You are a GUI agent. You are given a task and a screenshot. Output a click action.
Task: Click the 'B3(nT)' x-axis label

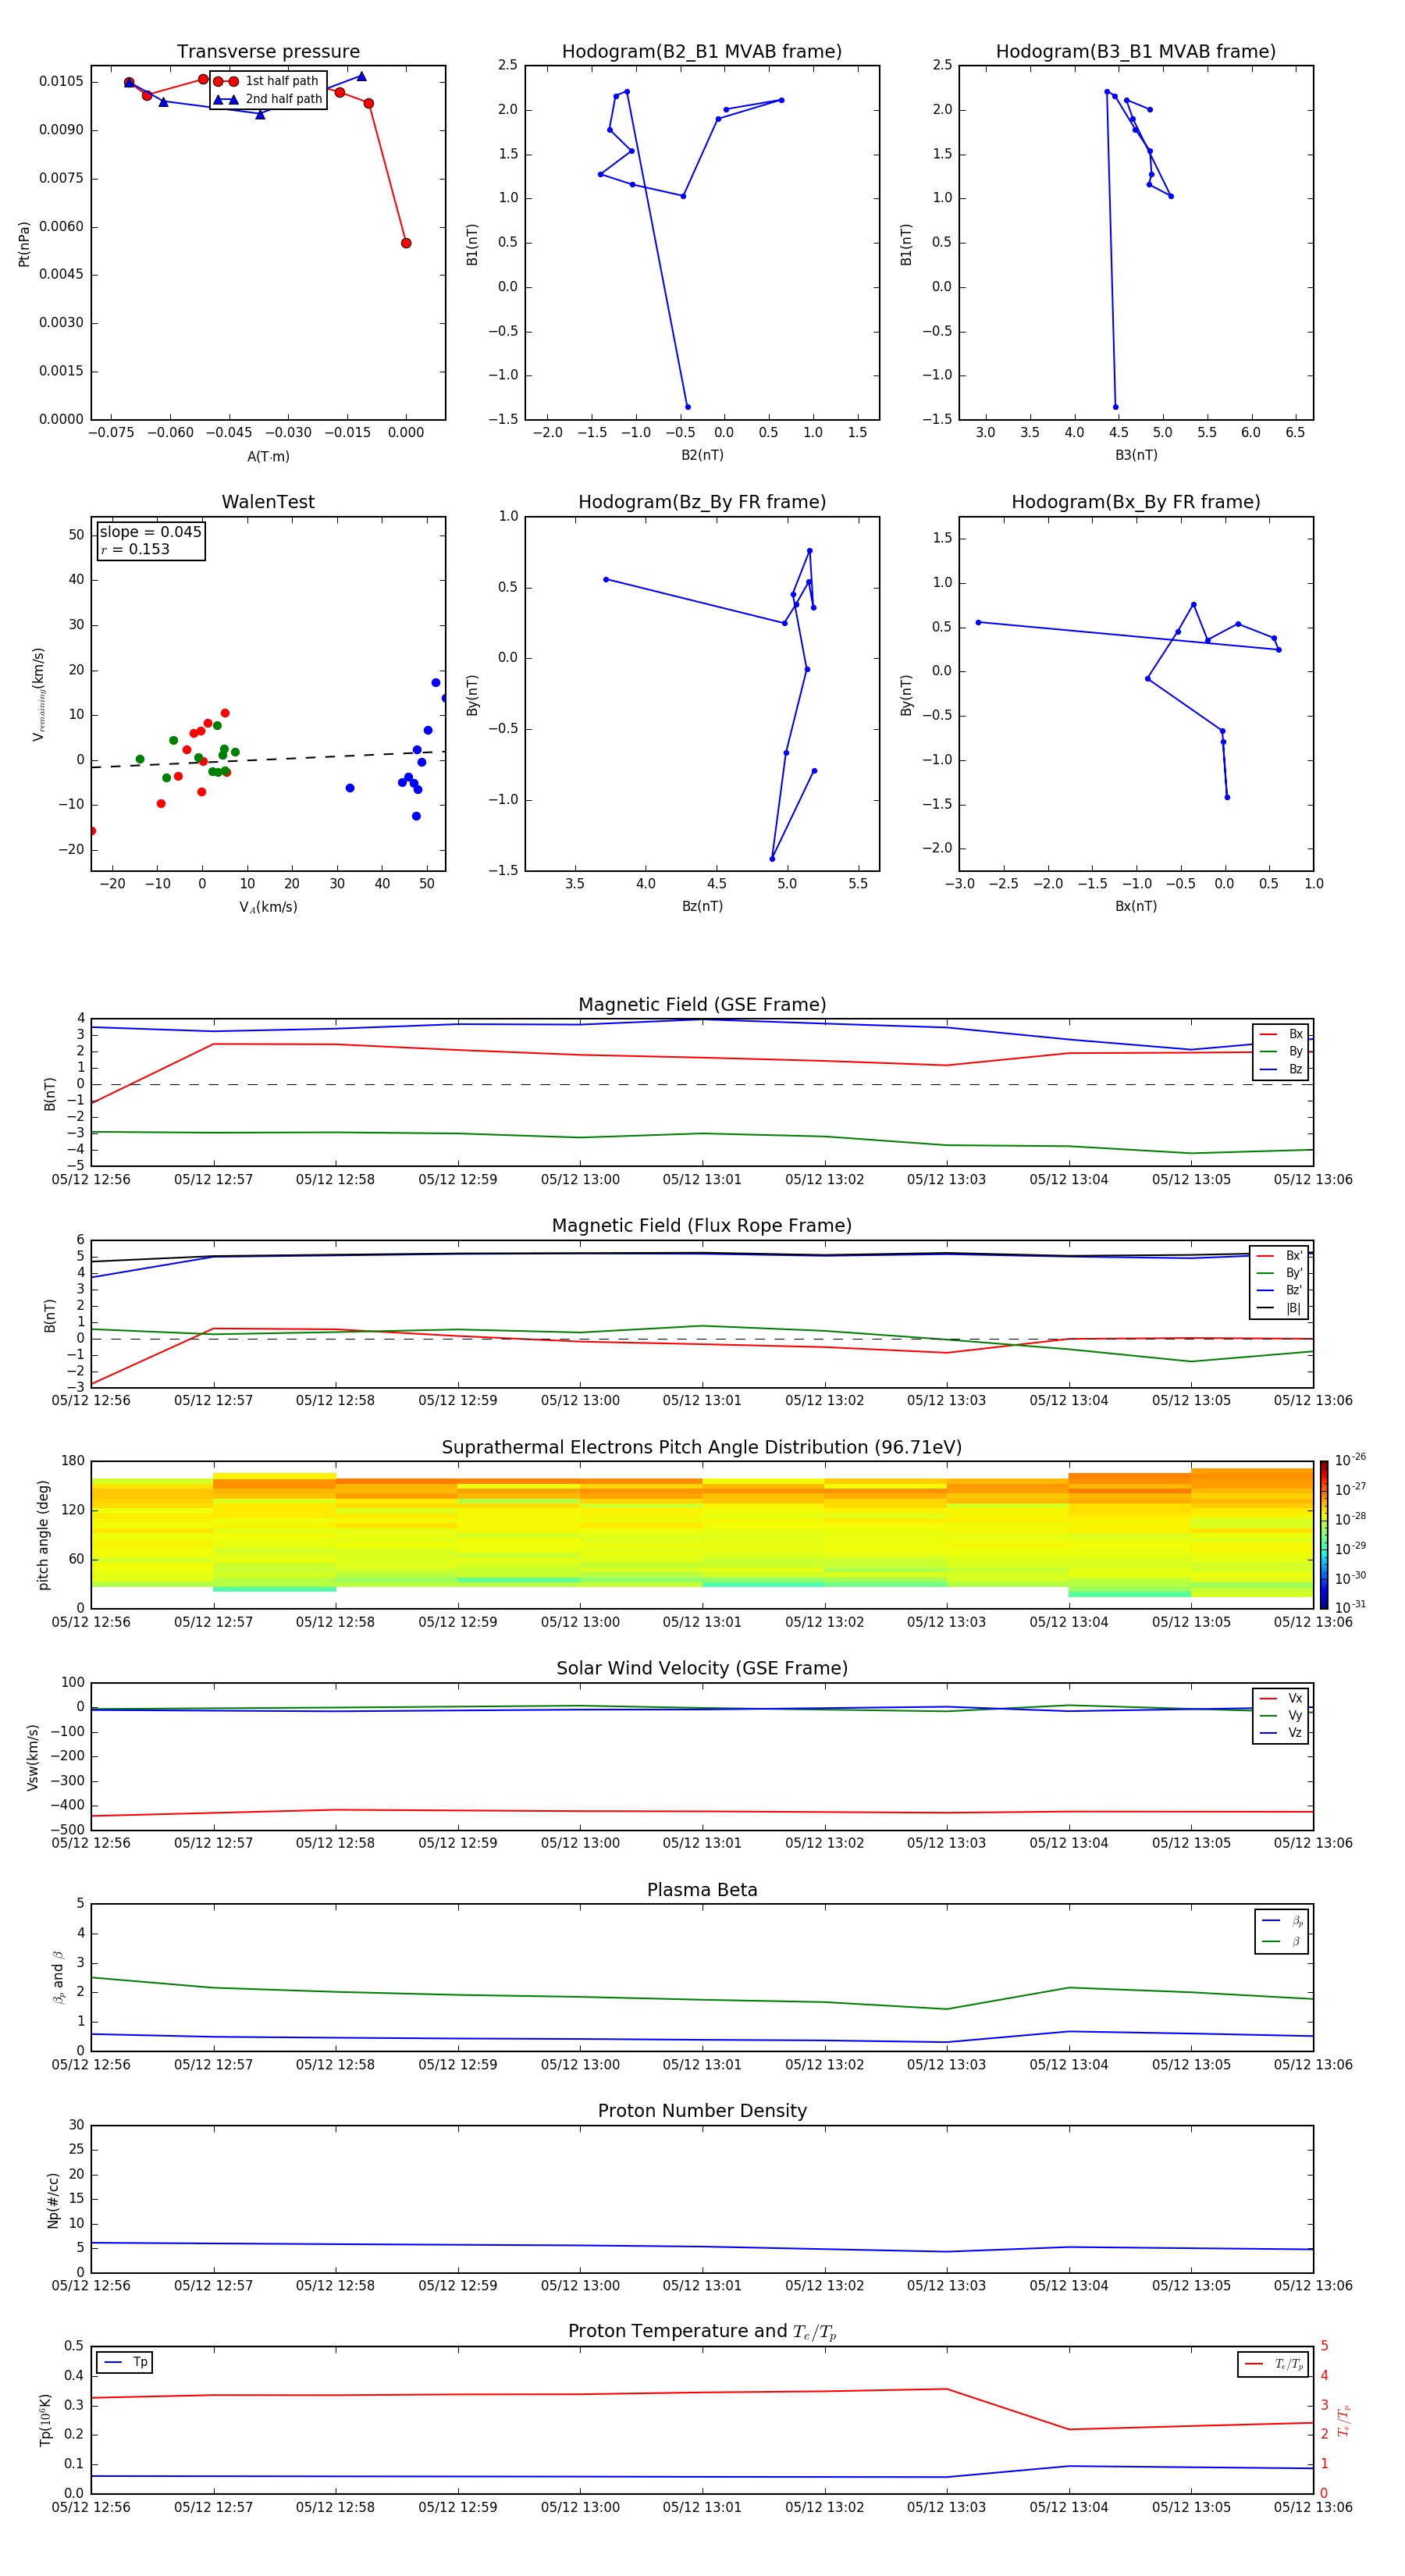click(1136, 455)
